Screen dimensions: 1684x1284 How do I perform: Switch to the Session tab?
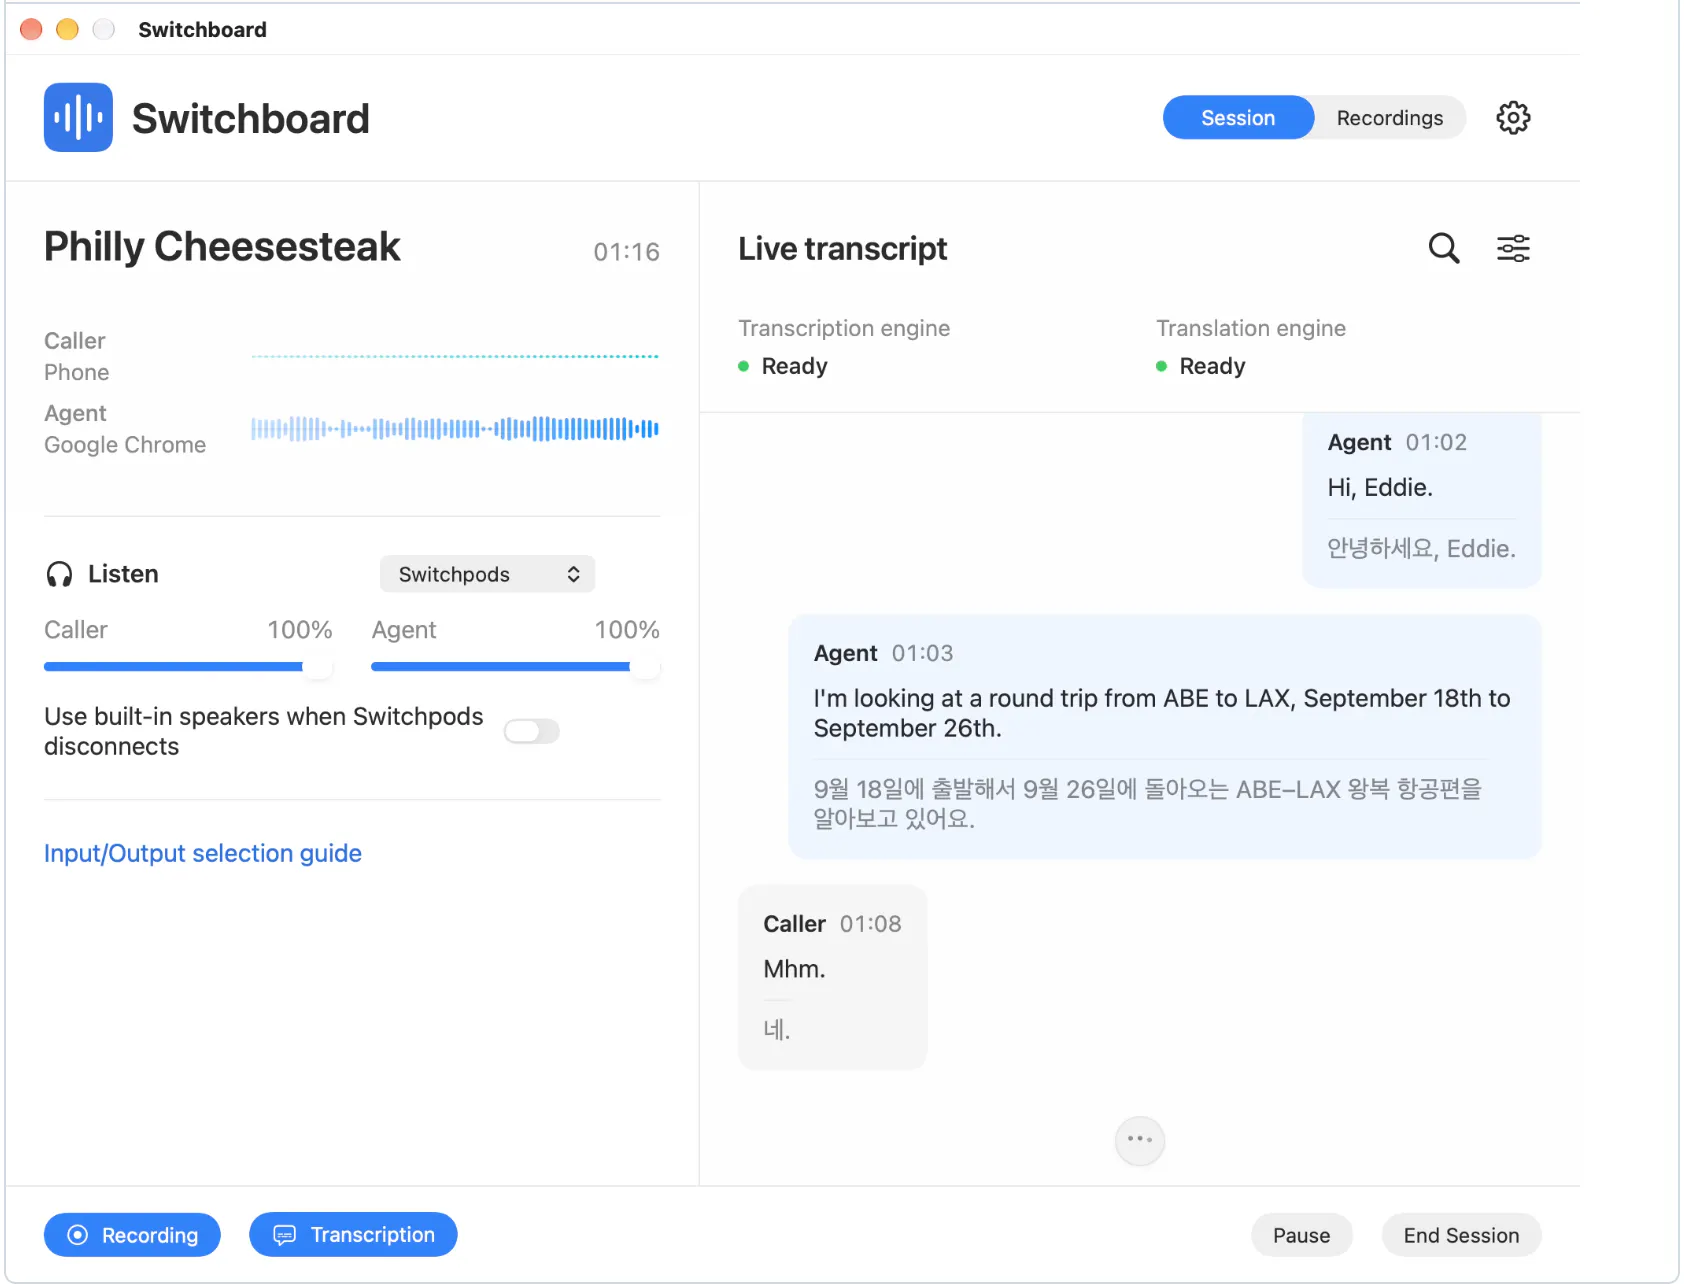1238,118
